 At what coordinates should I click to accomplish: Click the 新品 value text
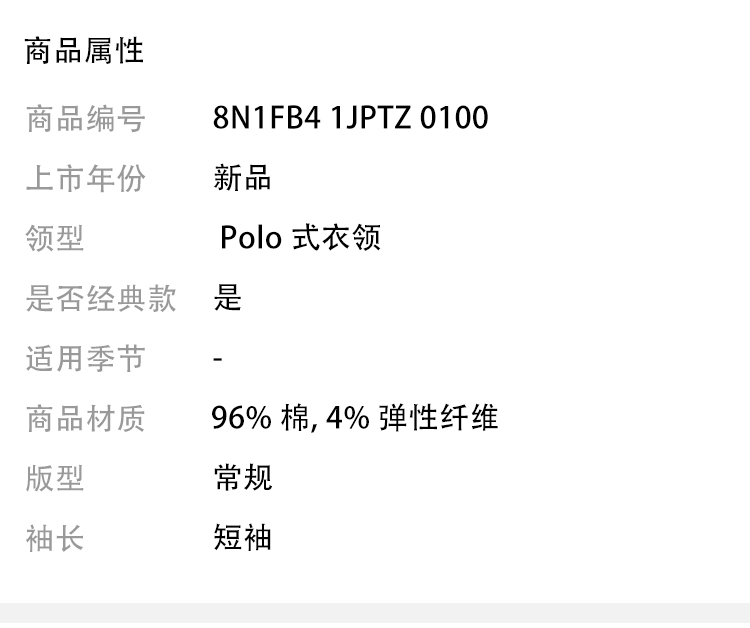coord(242,179)
